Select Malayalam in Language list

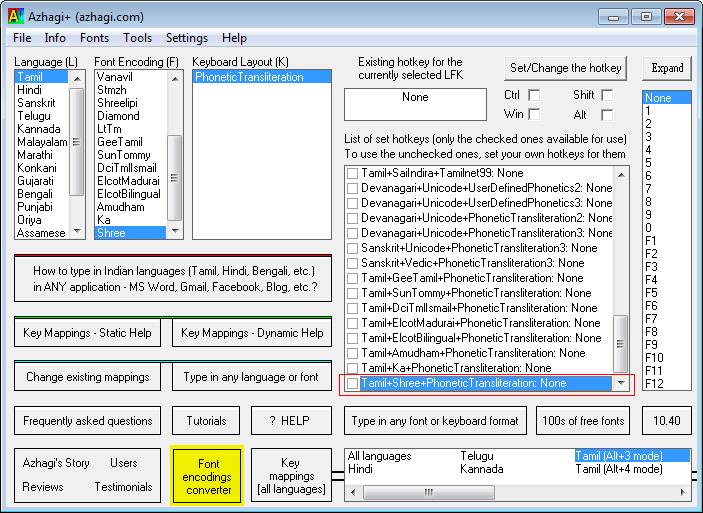pyautogui.click(x=42, y=142)
